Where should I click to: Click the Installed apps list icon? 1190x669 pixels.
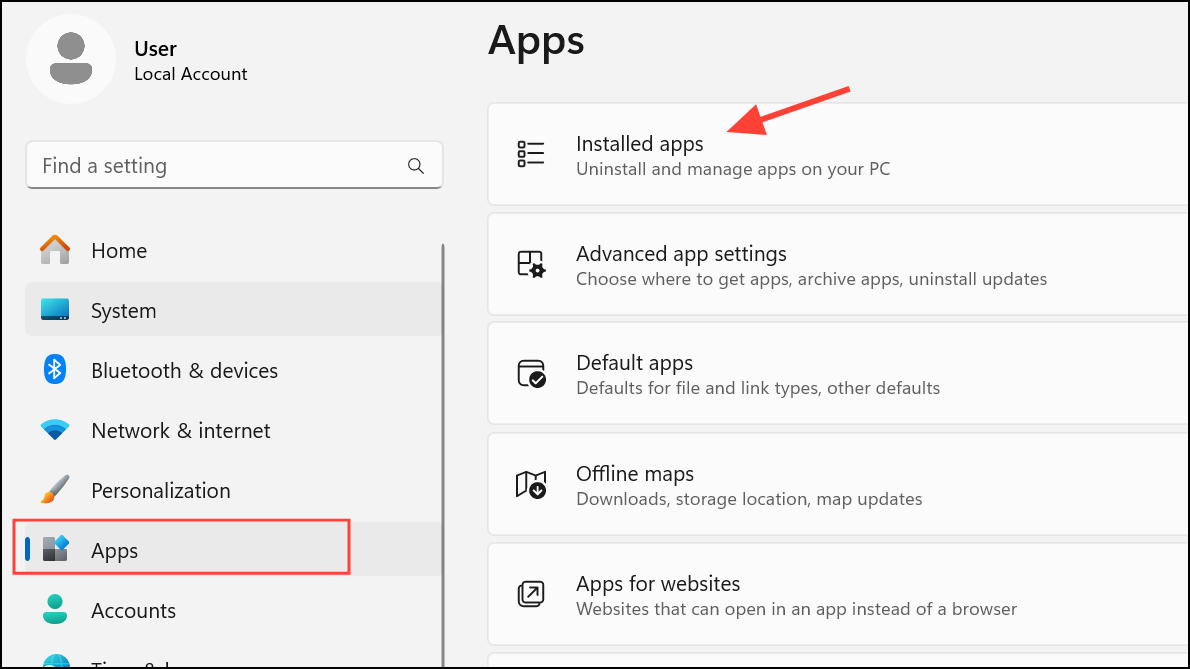(530, 154)
